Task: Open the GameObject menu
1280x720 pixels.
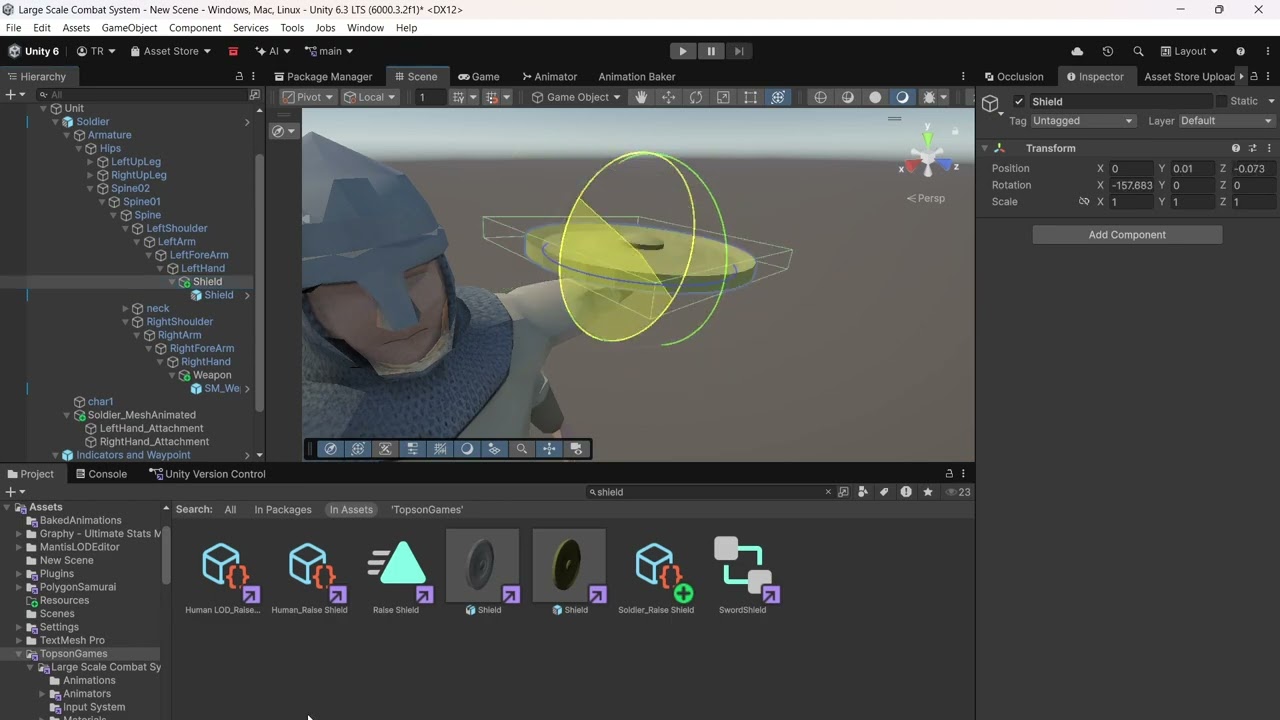Action: click(129, 28)
